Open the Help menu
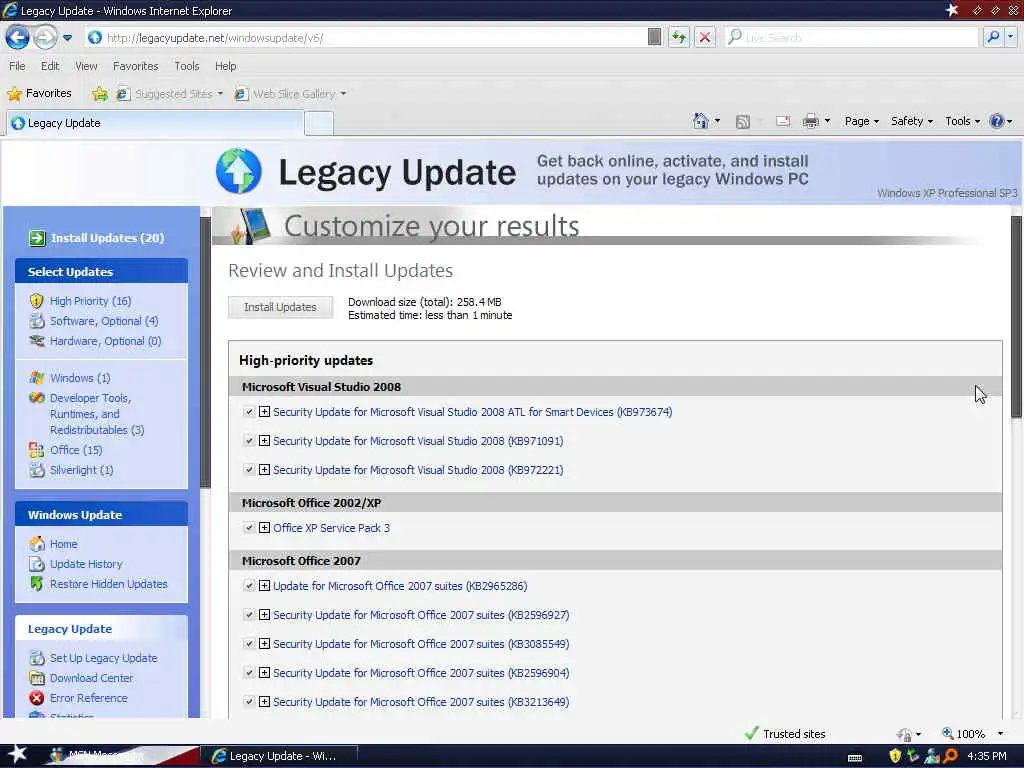This screenshot has width=1024, height=768. pos(225,66)
